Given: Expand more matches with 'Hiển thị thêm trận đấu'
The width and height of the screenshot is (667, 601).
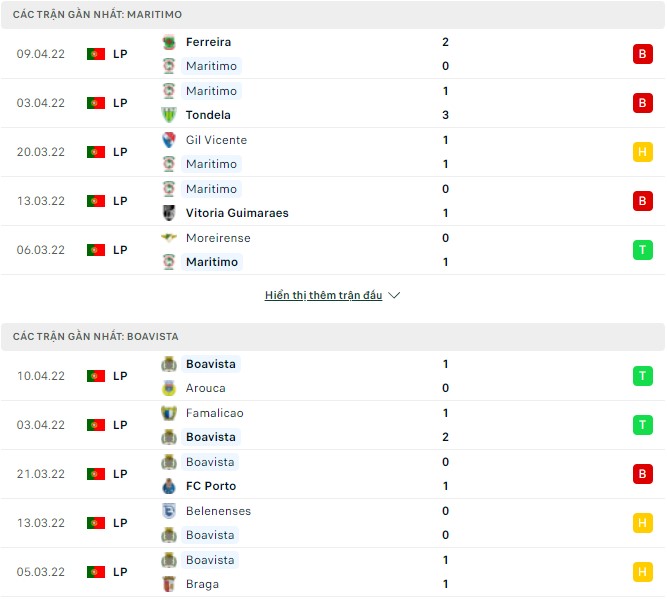Looking at the screenshot, I should [x=324, y=296].
